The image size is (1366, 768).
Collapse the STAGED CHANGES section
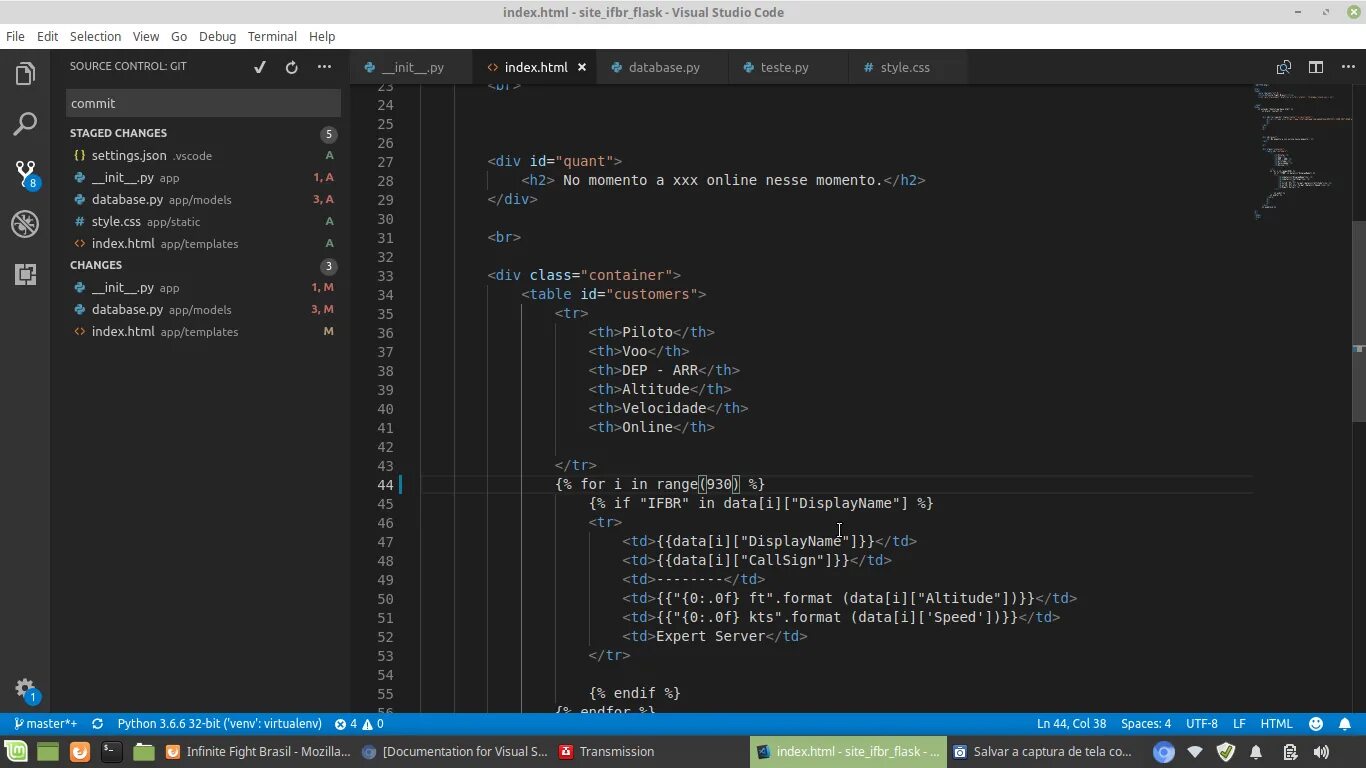[118, 133]
